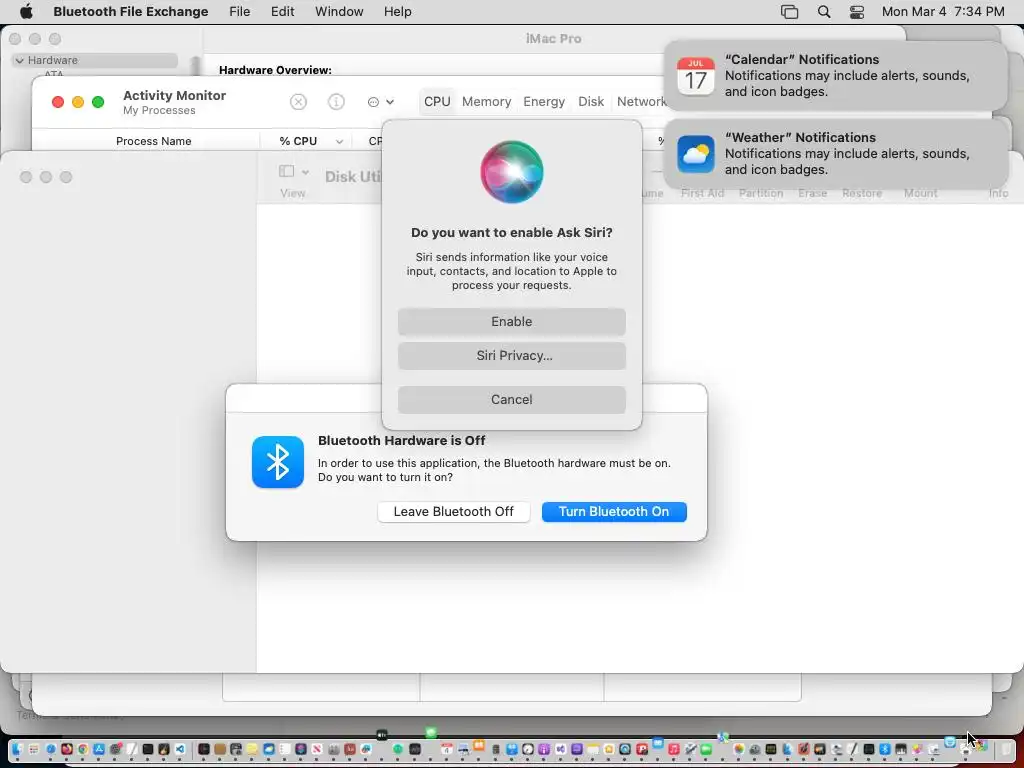Open Photos from the Dock
This screenshot has height=768, width=1024.
[739, 748]
